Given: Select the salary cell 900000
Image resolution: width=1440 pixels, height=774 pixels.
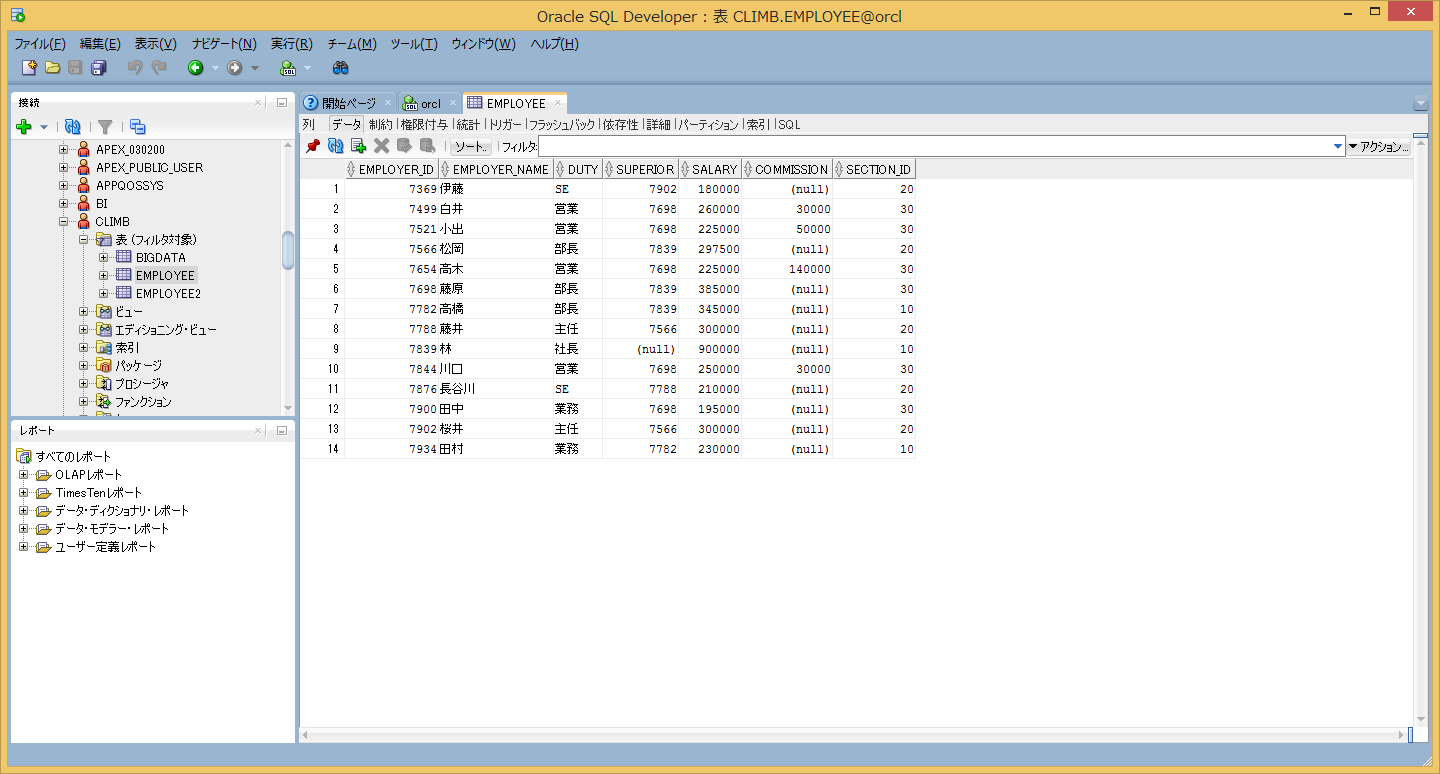Looking at the screenshot, I should click(x=711, y=349).
